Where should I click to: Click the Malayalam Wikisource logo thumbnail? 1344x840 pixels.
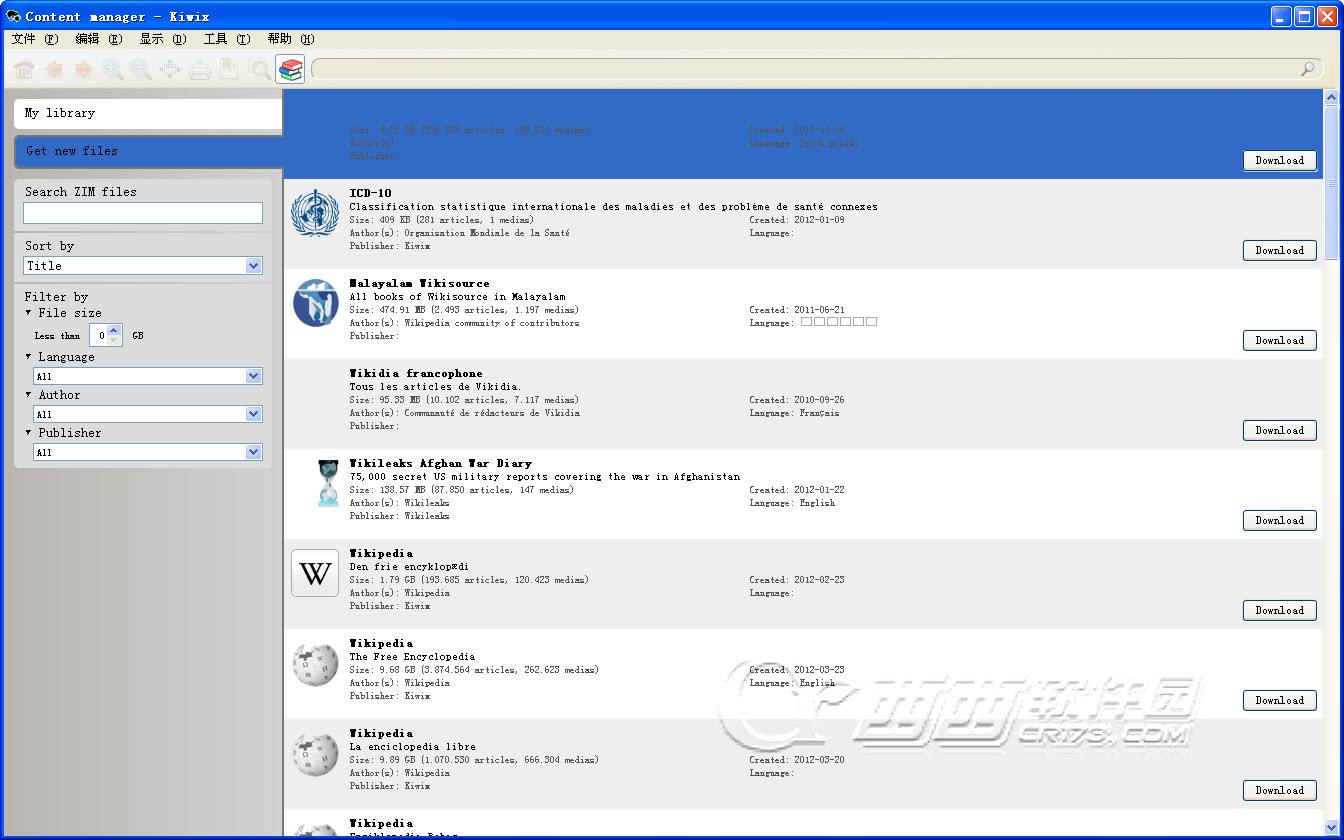click(x=315, y=303)
